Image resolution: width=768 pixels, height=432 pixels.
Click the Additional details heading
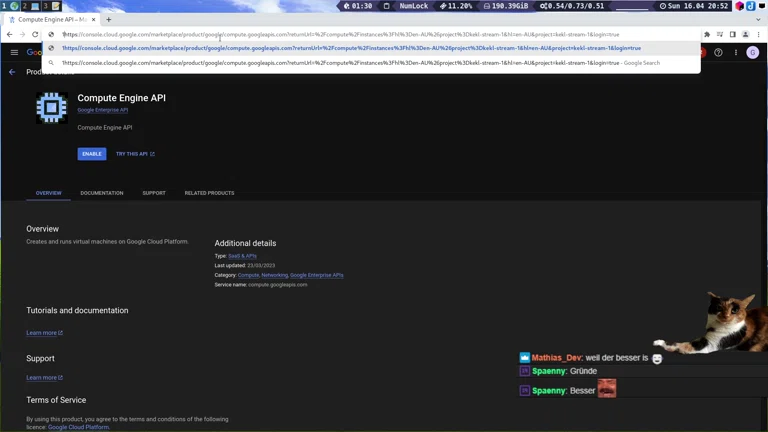(x=245, y=243)
